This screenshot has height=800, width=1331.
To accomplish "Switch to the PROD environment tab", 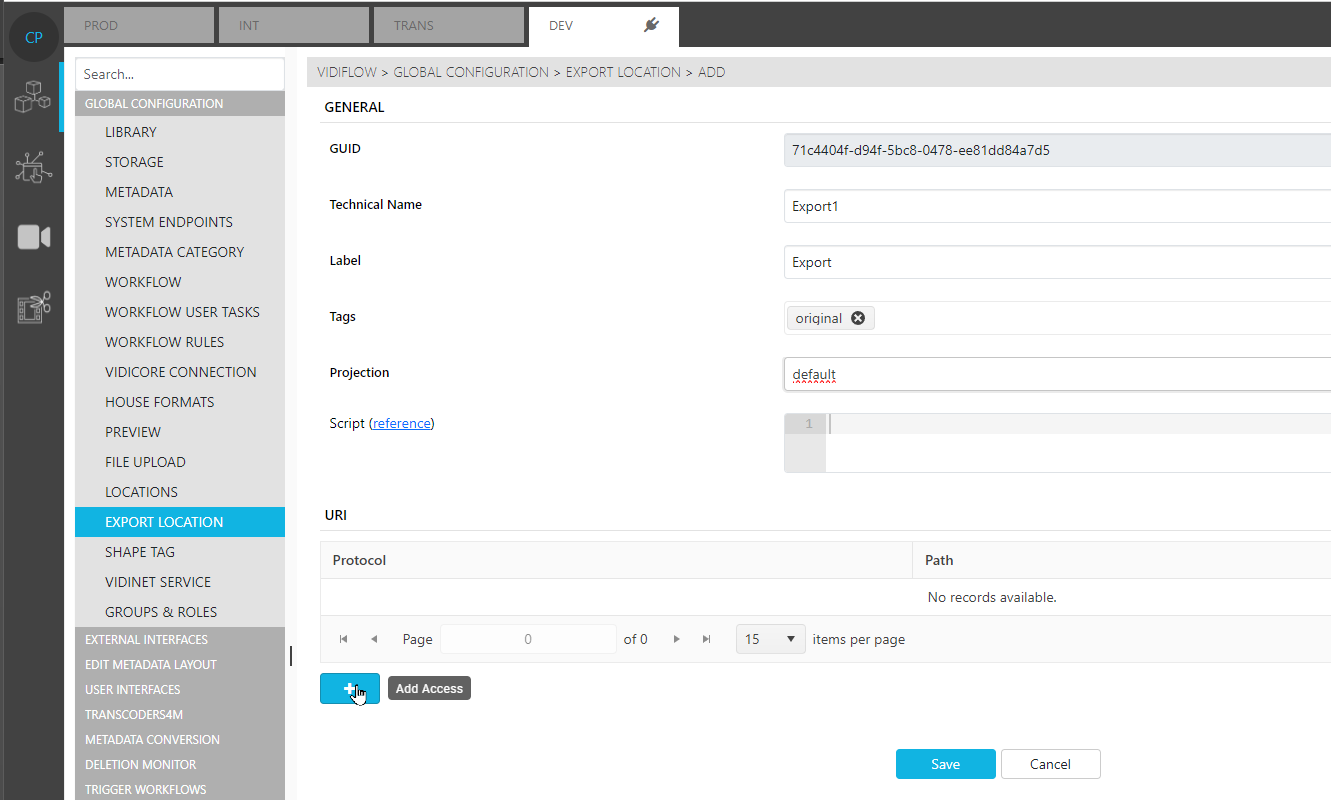I will pos(139,26).
